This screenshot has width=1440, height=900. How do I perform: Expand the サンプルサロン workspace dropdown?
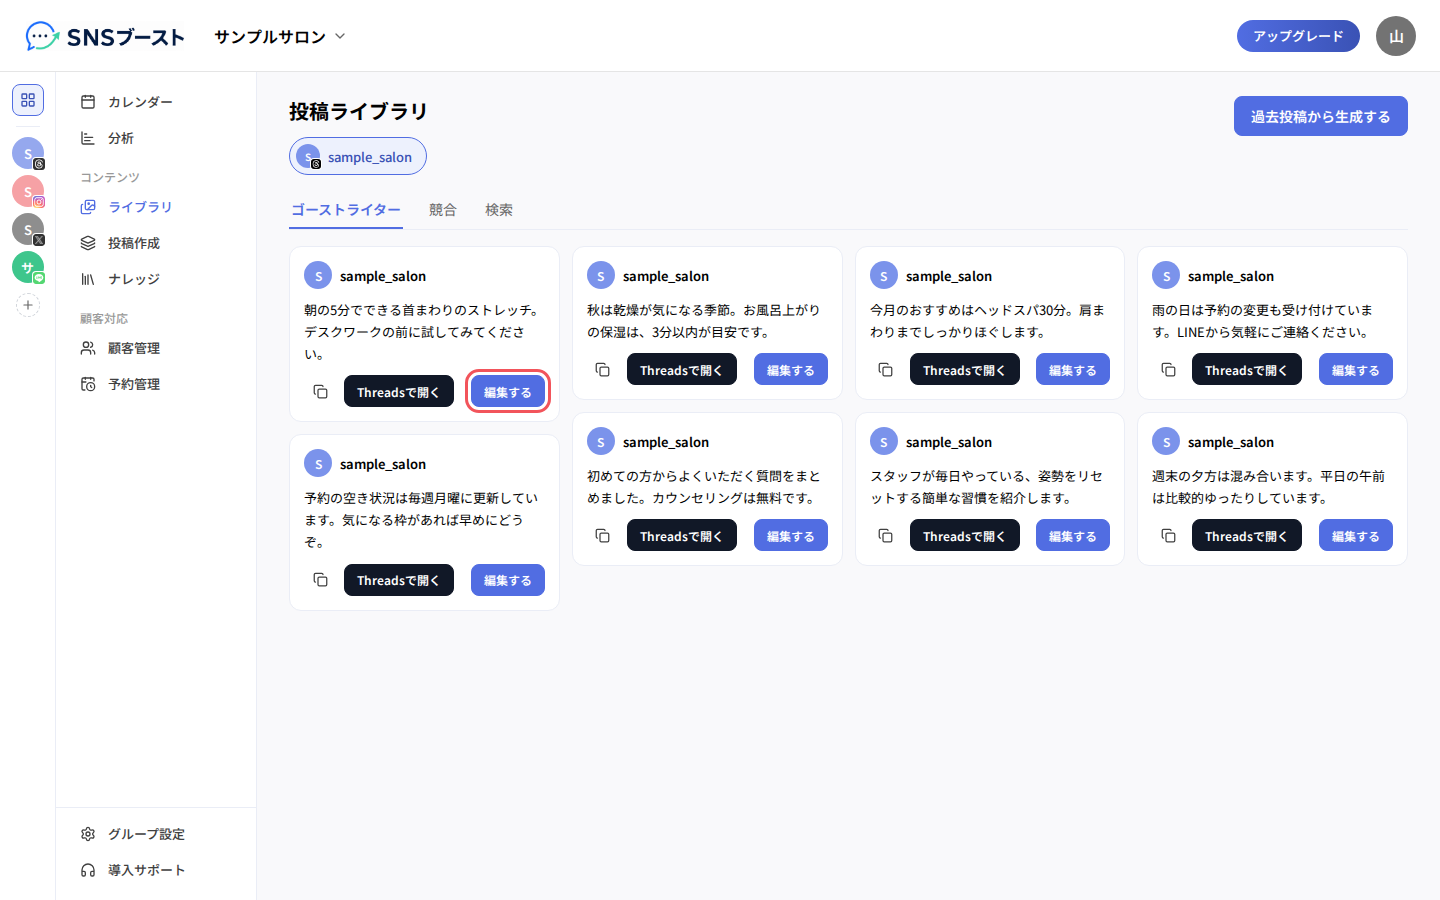coord(280,36)
